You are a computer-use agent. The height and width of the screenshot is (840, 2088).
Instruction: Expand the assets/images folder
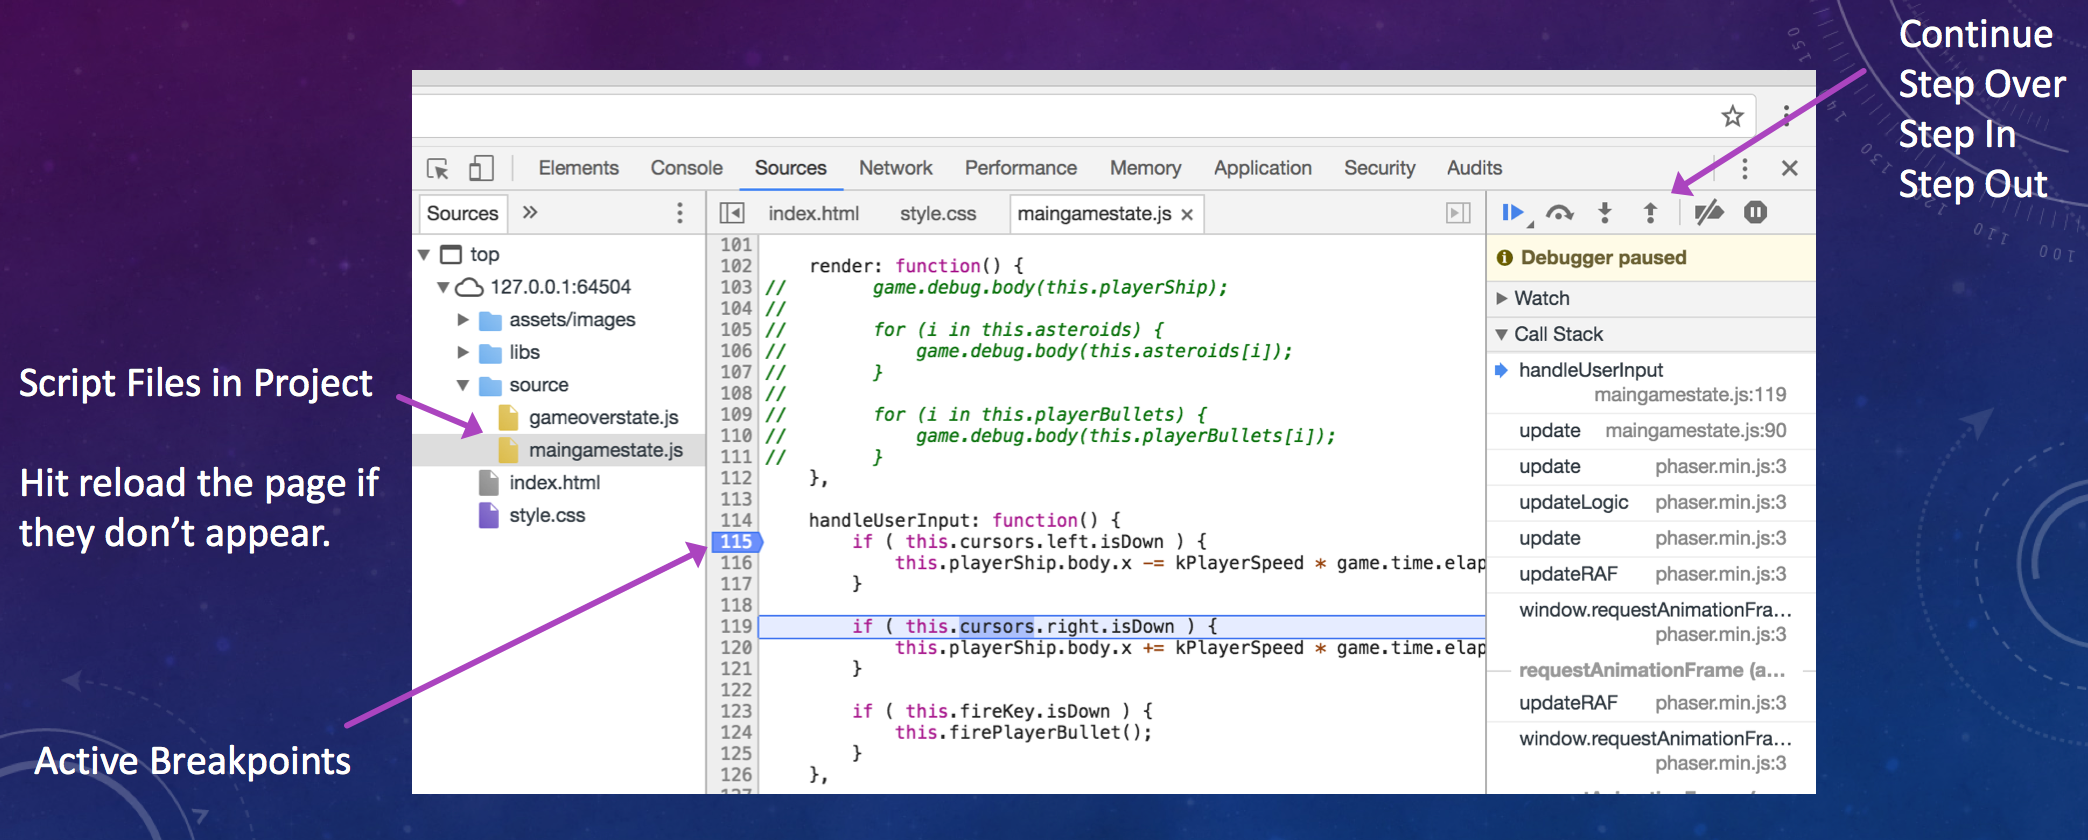pyautogui.click(x=463, y=320)
